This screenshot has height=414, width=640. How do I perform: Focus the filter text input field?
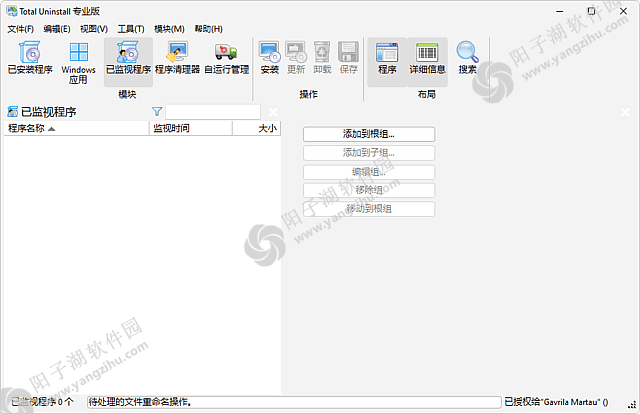(213, 112)
